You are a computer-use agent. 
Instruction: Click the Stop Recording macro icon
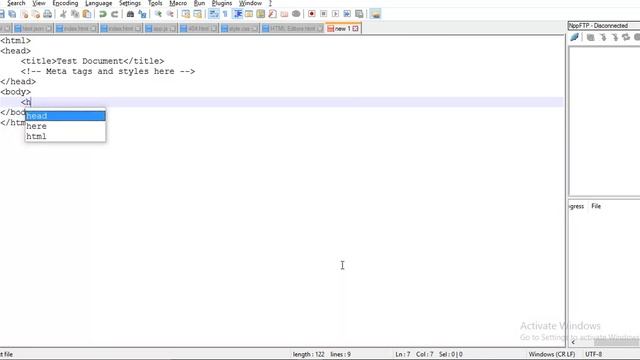click(x=323, y=14)
